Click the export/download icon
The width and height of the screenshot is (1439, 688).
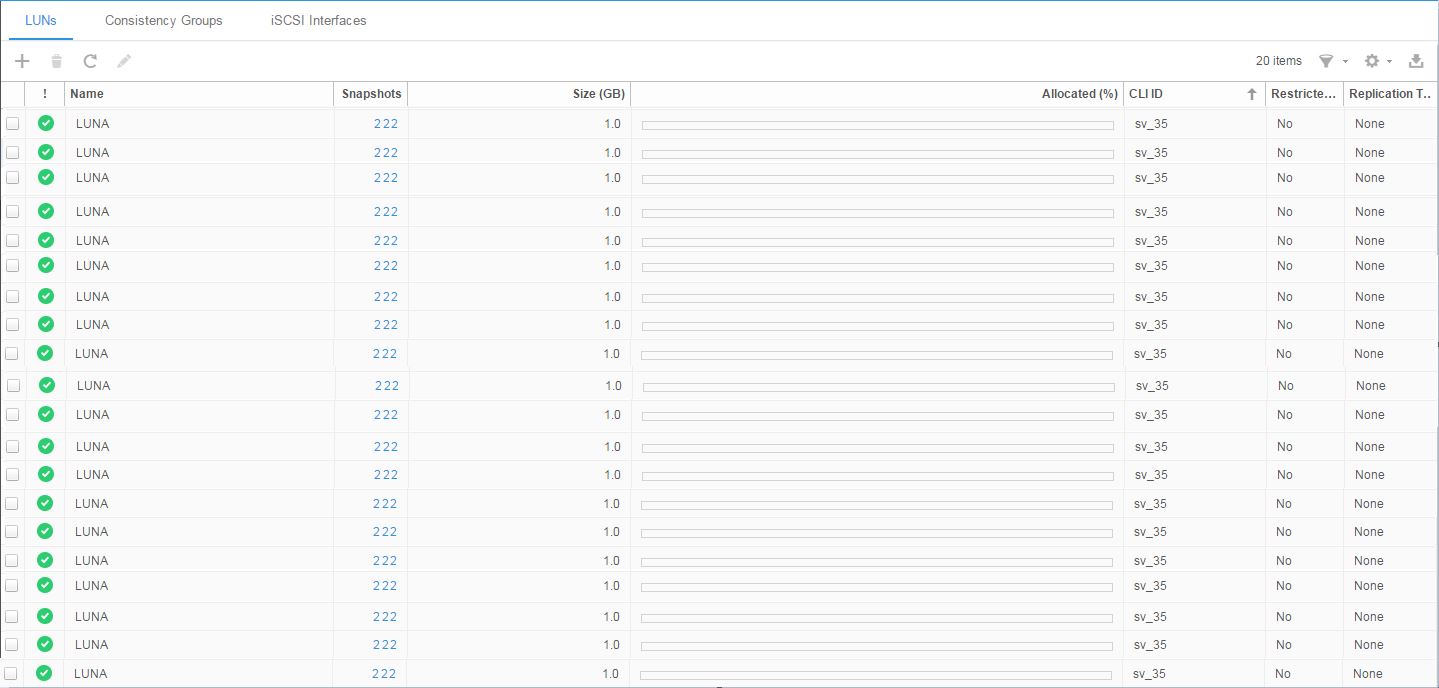click(1416, 60)
